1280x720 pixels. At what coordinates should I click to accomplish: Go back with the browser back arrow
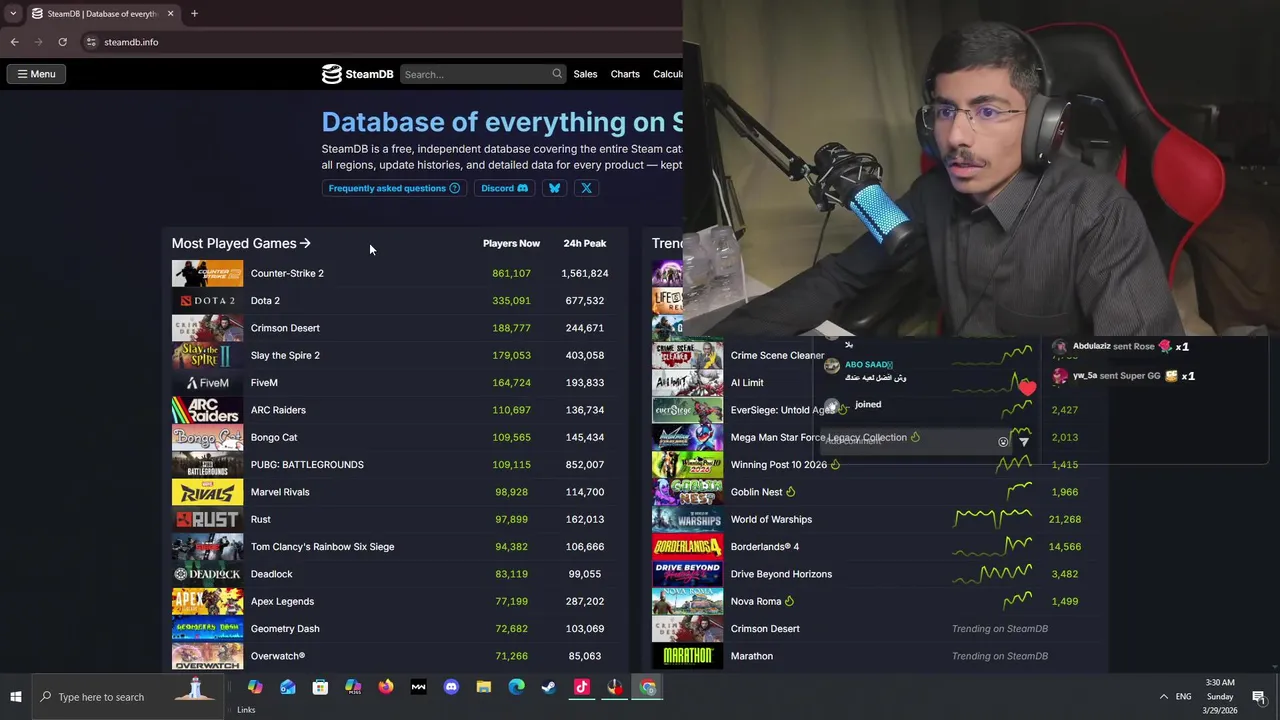[14, 42]
